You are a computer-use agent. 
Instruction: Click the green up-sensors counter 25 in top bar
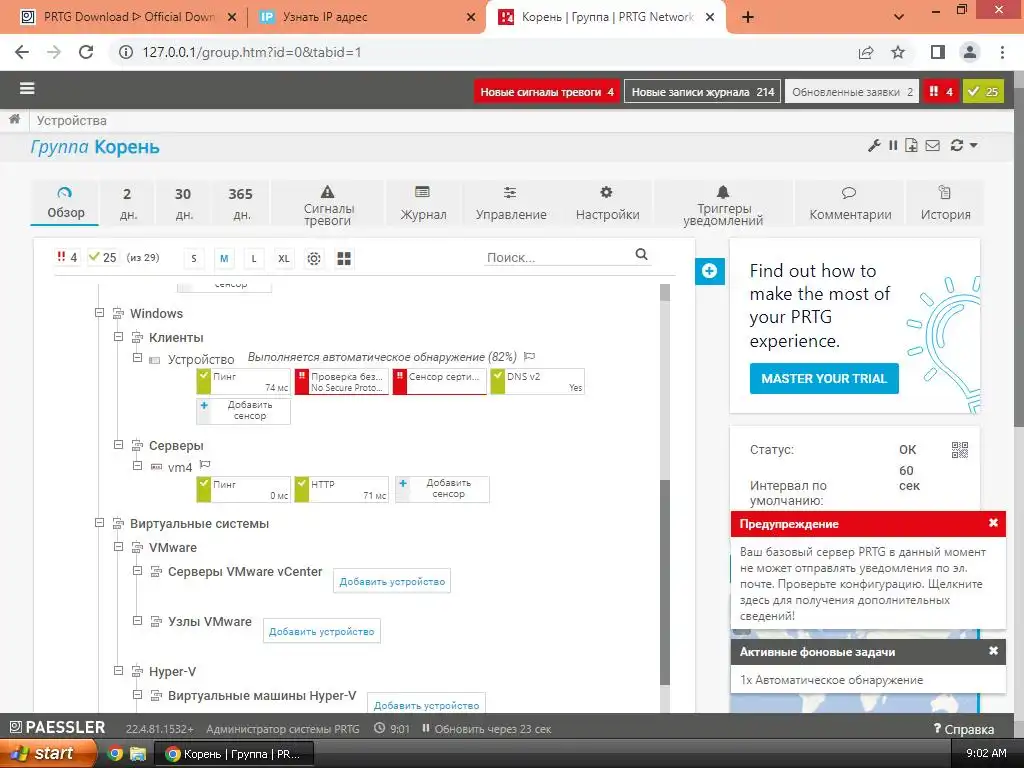coord(984,91)
